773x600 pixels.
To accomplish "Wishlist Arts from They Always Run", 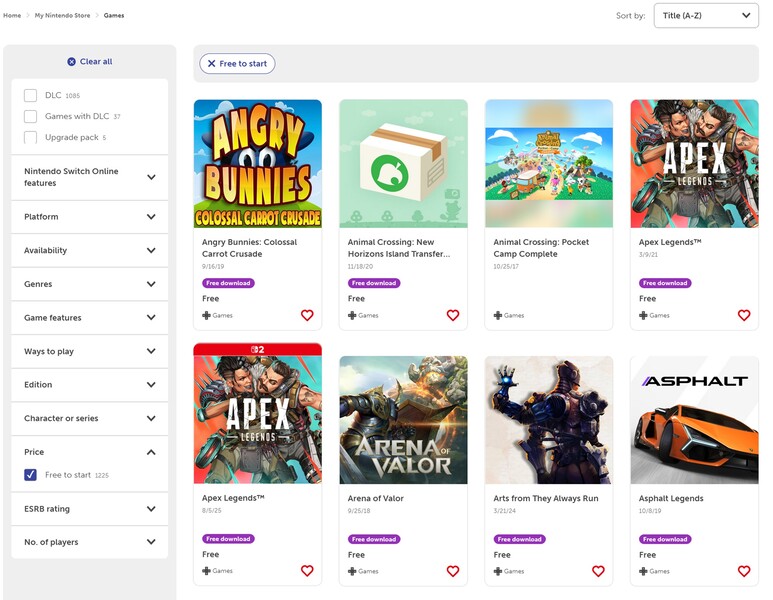I will (598, 571).
